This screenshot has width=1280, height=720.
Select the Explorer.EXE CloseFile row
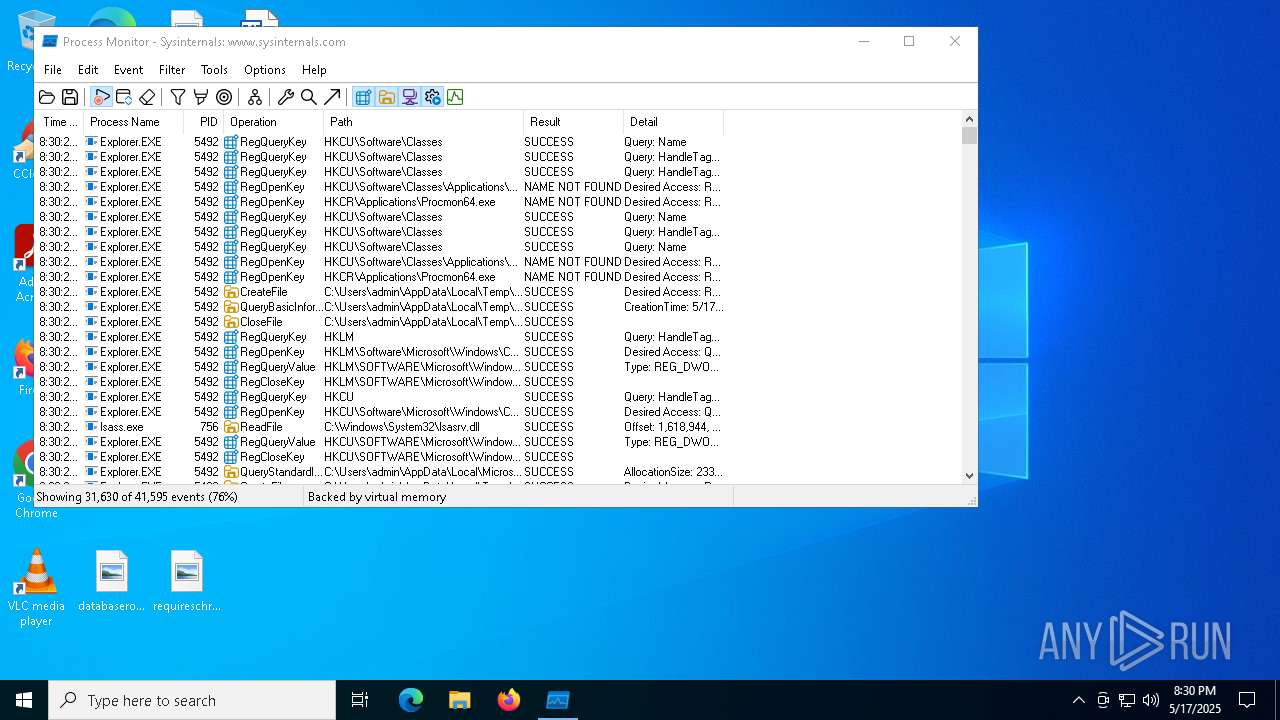[380, 322]
